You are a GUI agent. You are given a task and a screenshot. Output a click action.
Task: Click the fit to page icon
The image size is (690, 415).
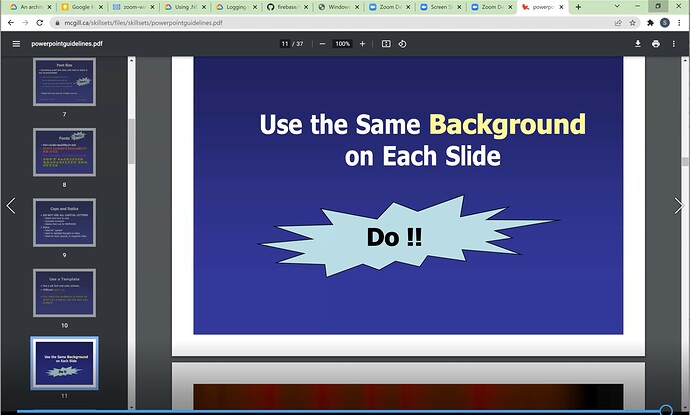point(386,44)
